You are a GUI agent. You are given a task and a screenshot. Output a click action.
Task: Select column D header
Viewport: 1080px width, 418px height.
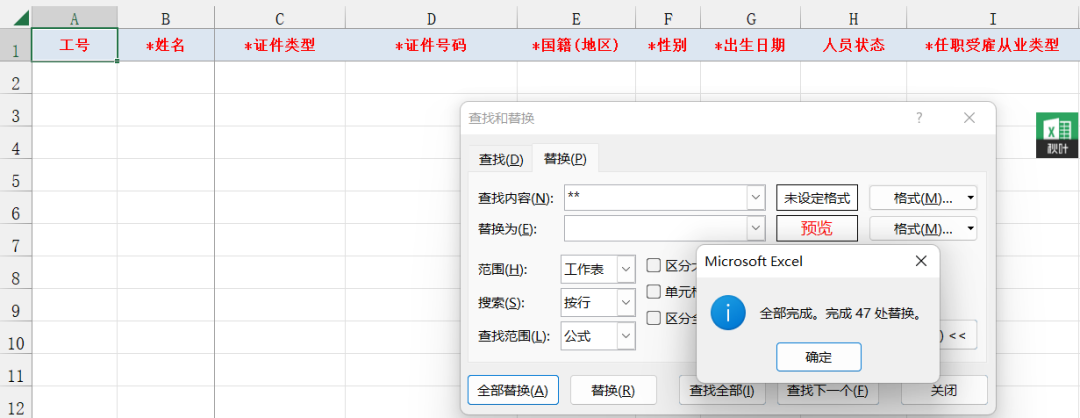[431, 17]
